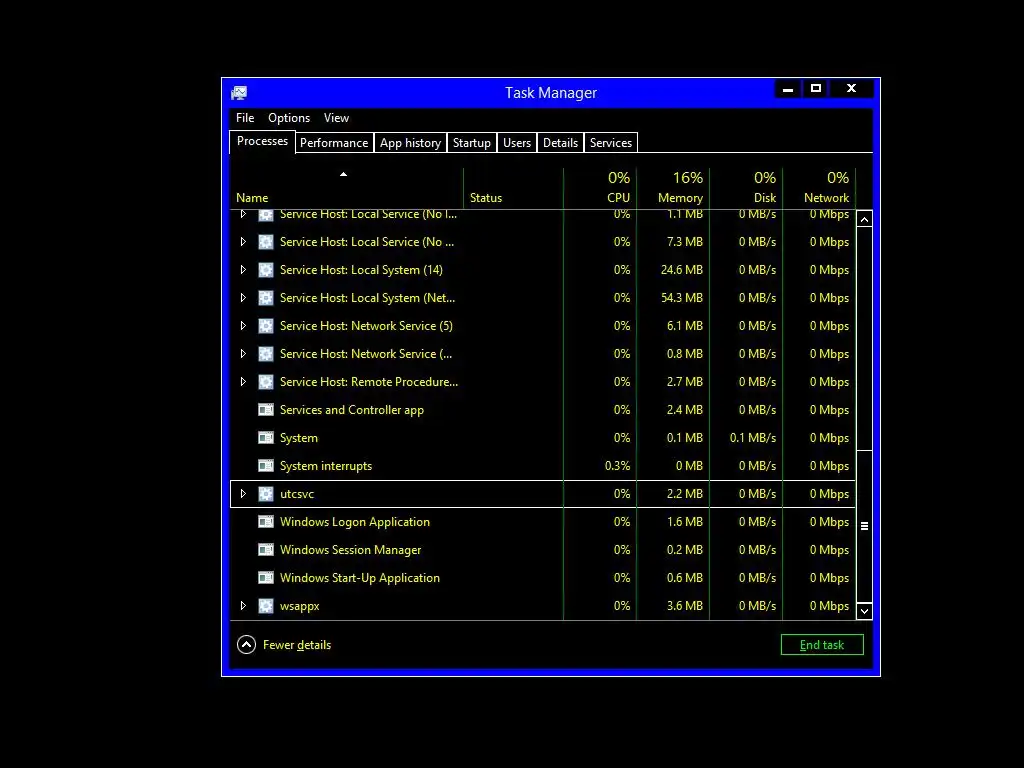
Task: Click the vertical scrollbar thumb
Action: [864, 526]
